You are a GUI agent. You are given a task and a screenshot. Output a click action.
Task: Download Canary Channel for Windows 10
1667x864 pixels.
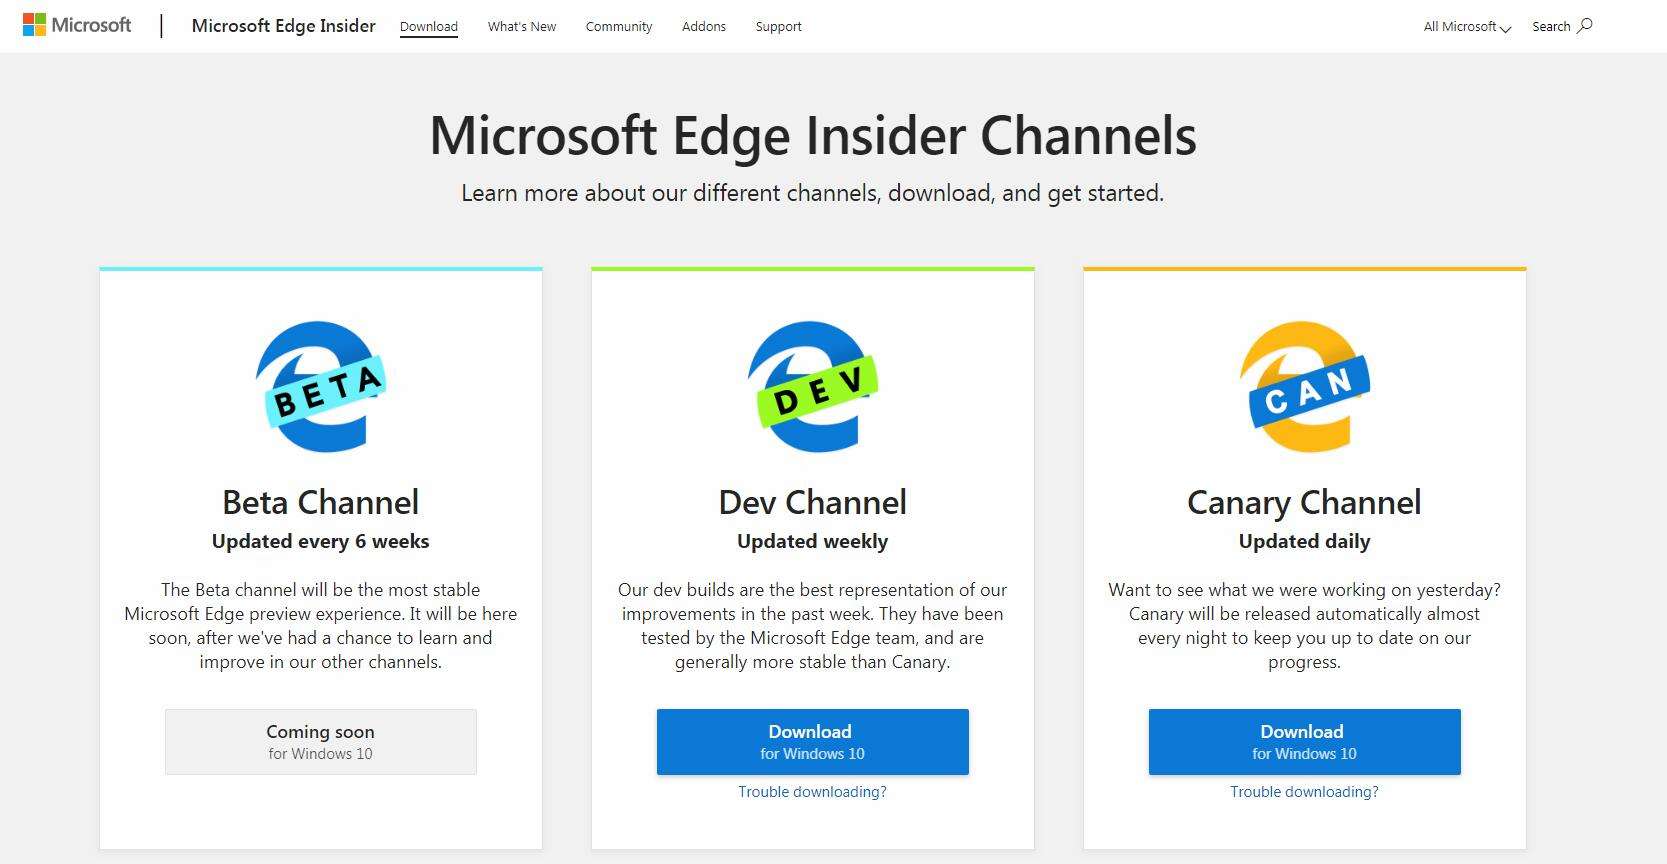click(1305, 742)
